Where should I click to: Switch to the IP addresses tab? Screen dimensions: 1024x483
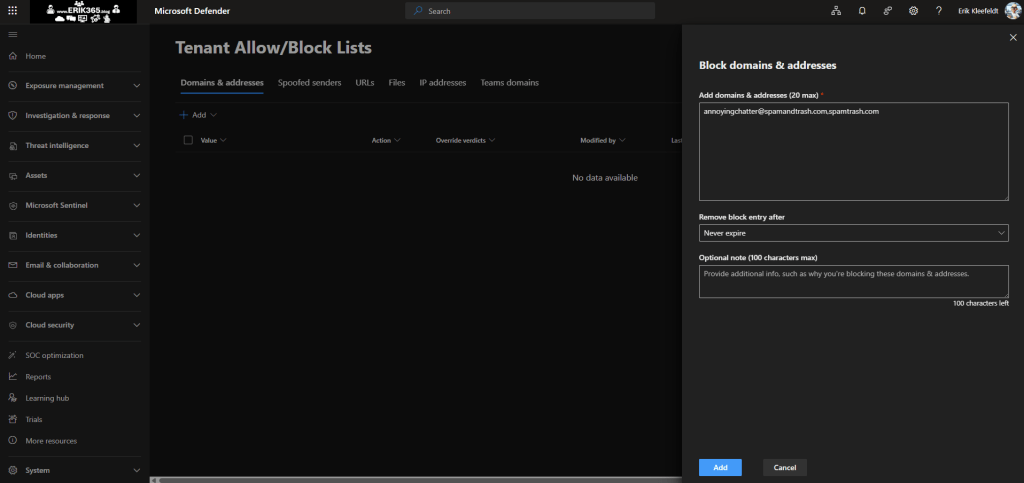[442, 83]
